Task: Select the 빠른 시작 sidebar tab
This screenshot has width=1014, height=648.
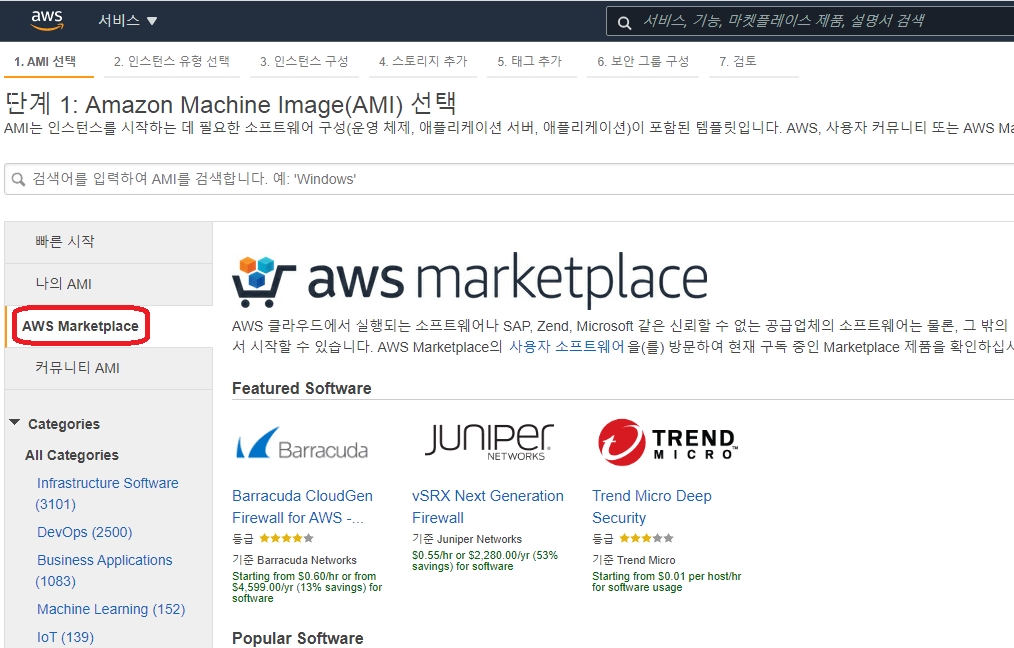Action: (x=65, y=242)
